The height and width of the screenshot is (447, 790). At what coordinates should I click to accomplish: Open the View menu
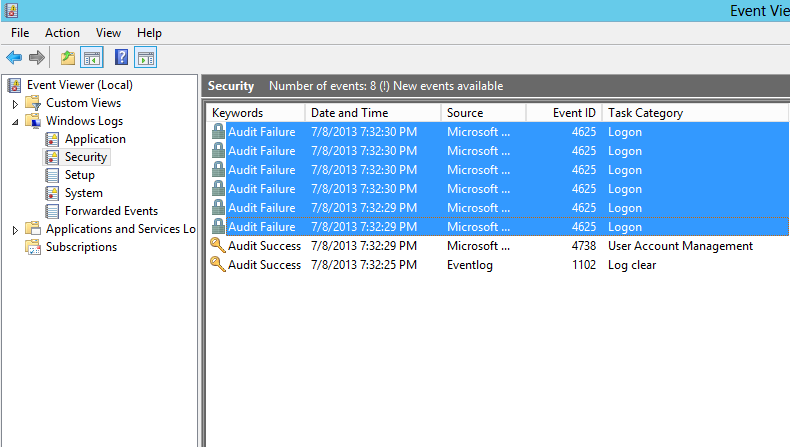108,33
